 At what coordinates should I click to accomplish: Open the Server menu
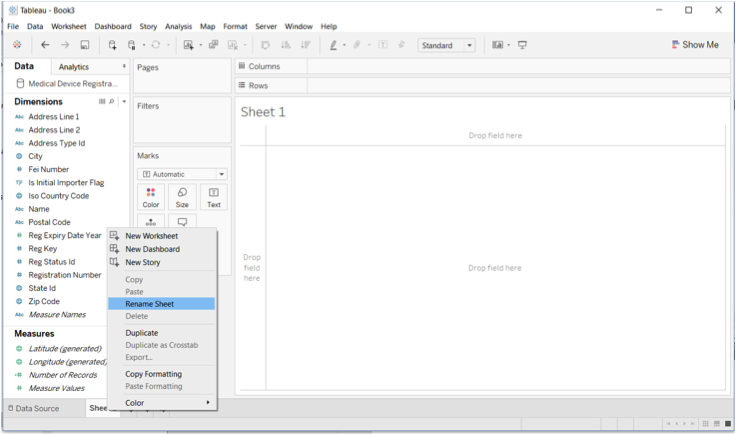coord(266,26)
